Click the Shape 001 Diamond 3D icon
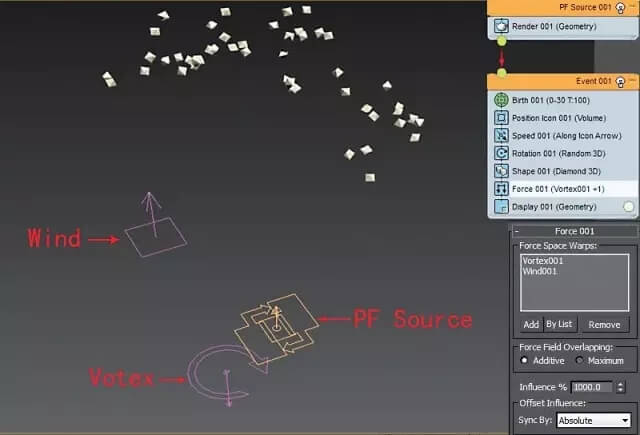 (502, 171)
